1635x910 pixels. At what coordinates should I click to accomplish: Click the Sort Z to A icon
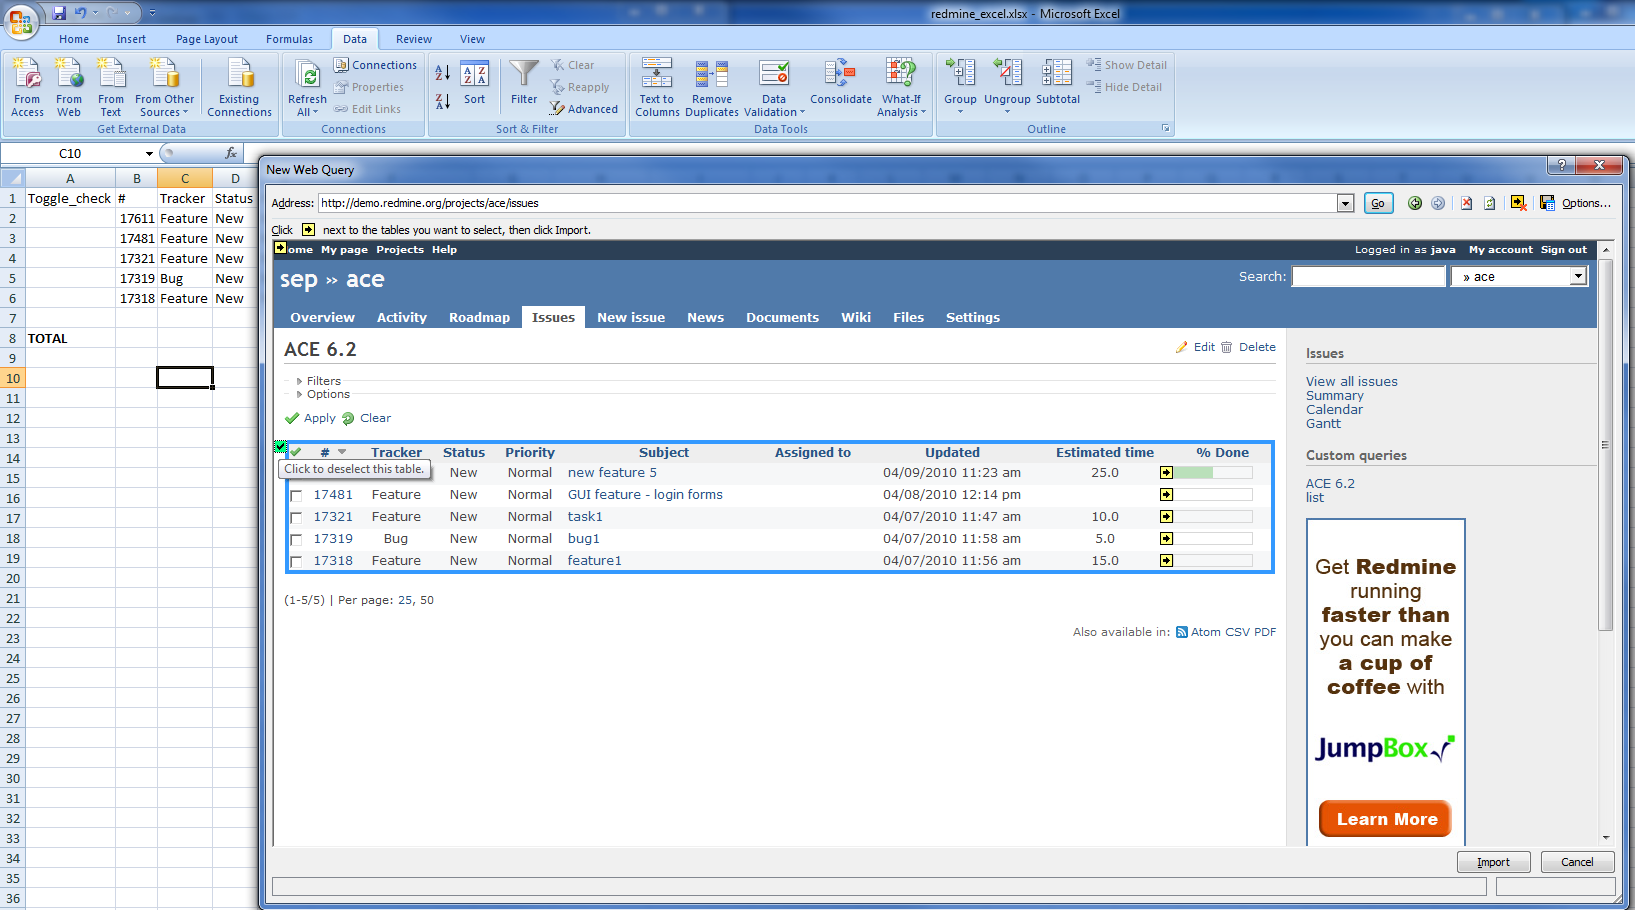[442, 101]
